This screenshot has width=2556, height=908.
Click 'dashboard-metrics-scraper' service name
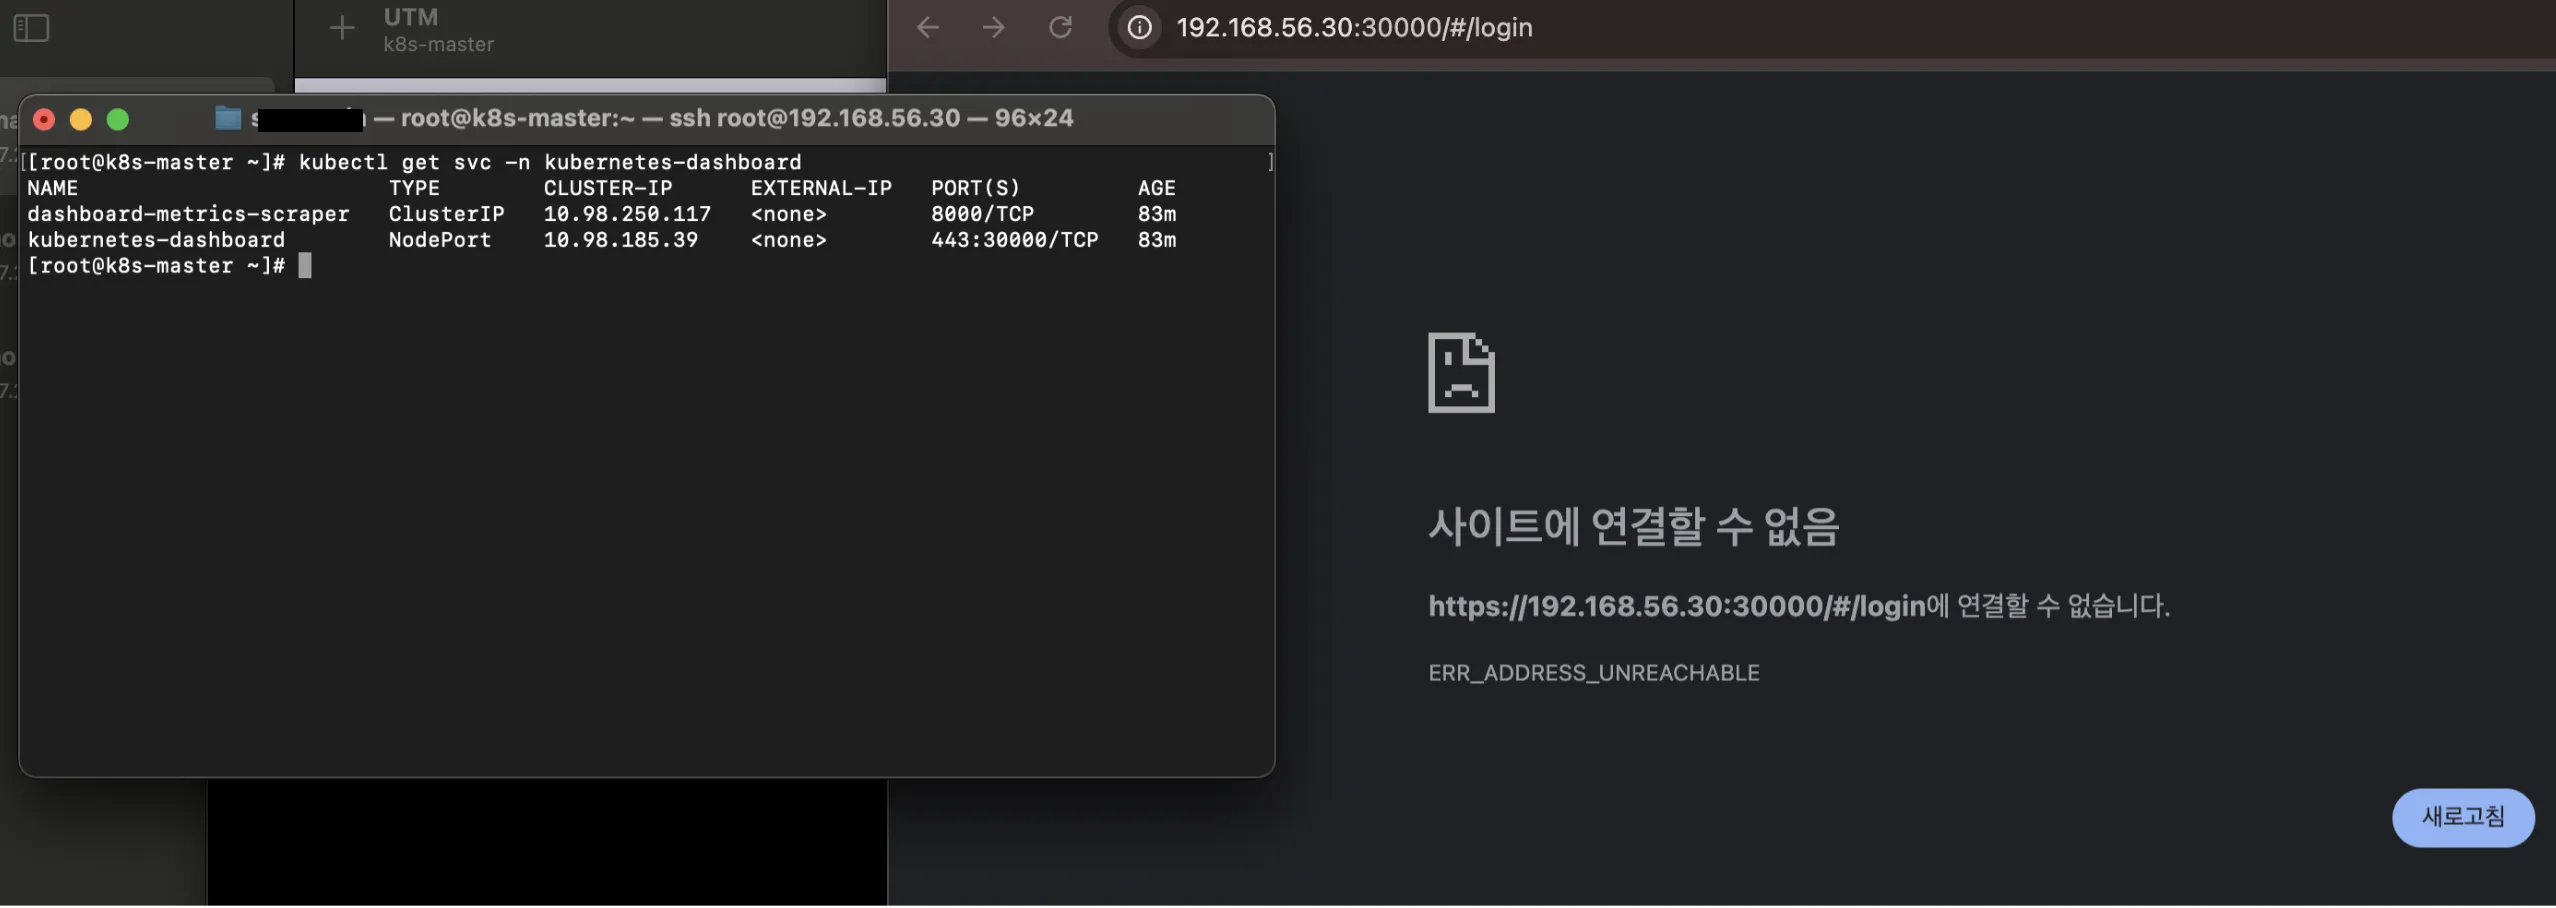coord(188,214)
